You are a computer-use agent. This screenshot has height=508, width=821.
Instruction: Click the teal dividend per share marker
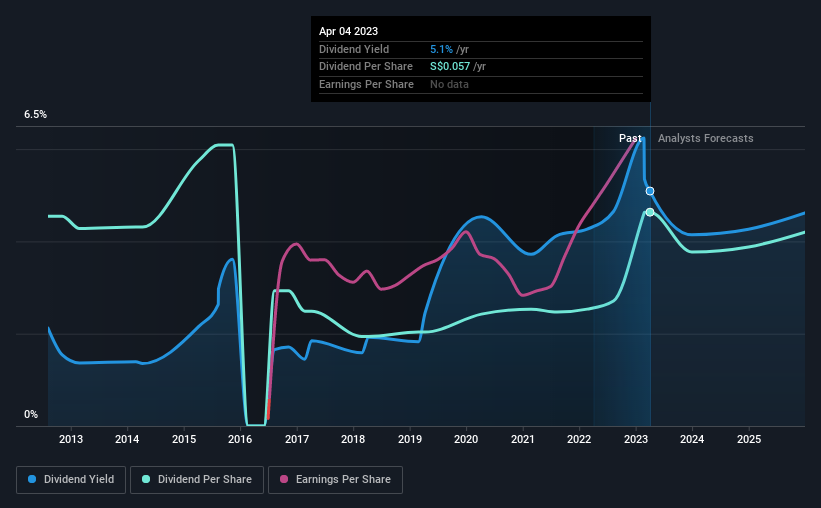[x=650, y=212]
